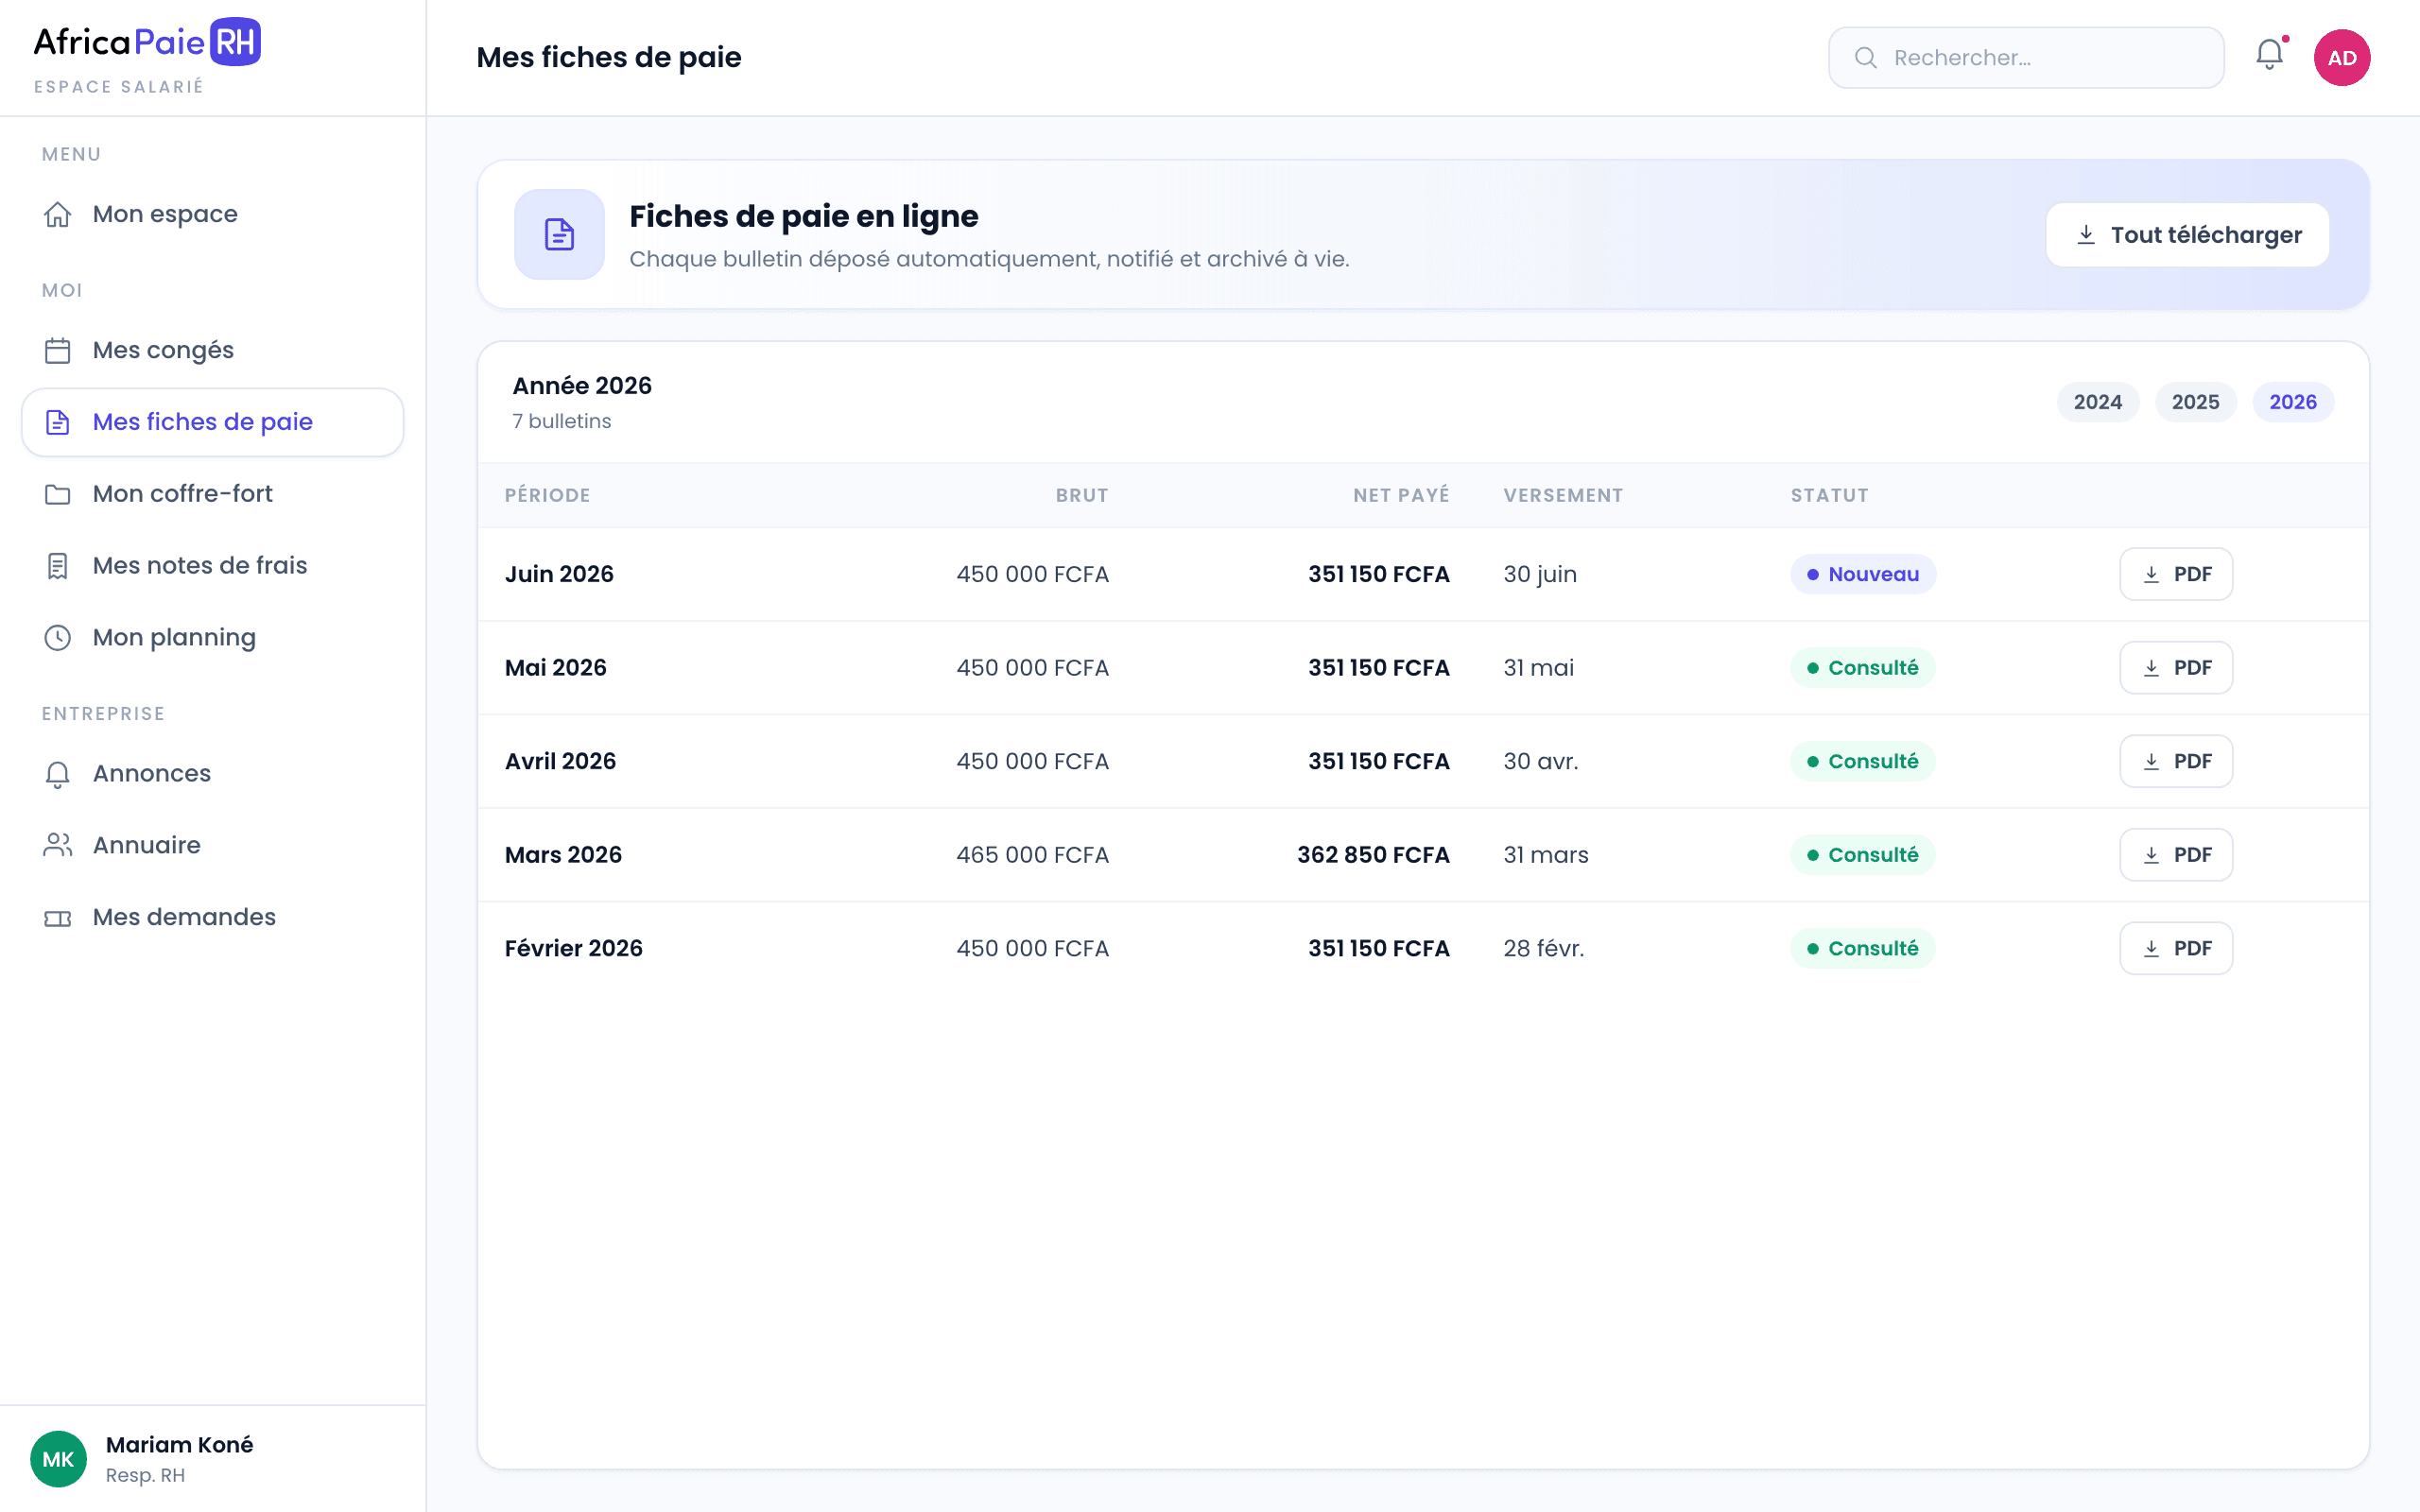Click the MK avatar of Mariam Koné
Viewport: 2420px width, 1512px height.
coord(58,1459)
